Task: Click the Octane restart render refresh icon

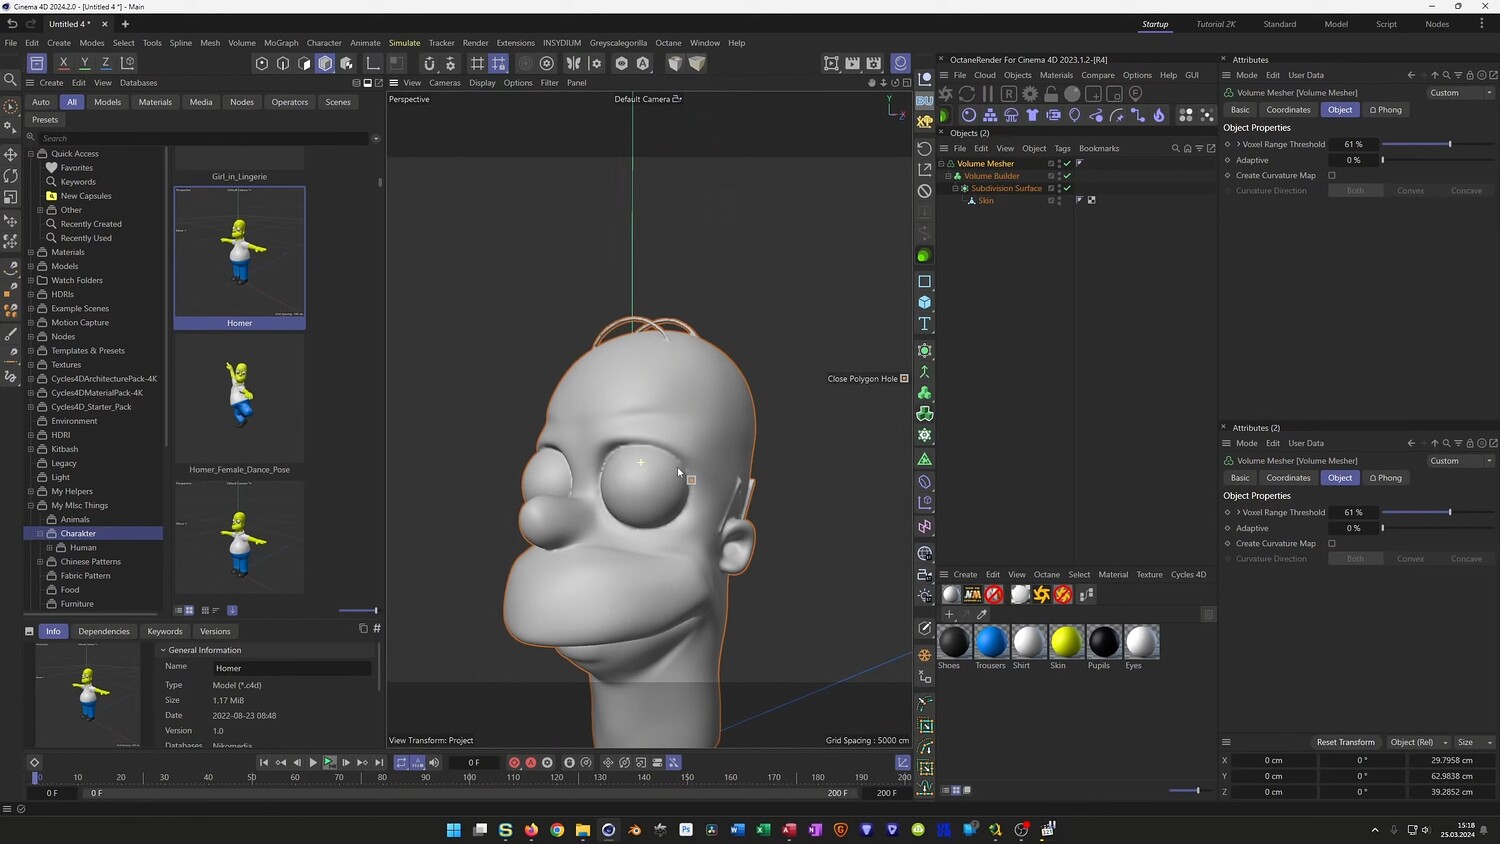Action: pyautogui.click(x=967, y=93)
